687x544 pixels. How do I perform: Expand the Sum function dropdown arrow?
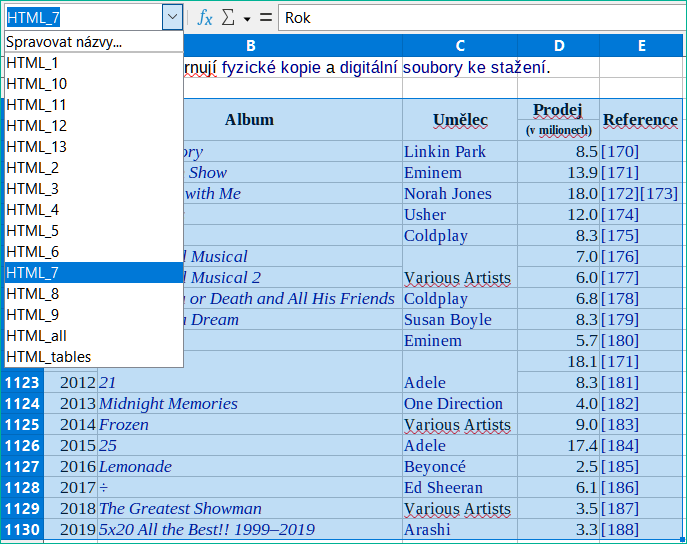[x=247, y=19]
